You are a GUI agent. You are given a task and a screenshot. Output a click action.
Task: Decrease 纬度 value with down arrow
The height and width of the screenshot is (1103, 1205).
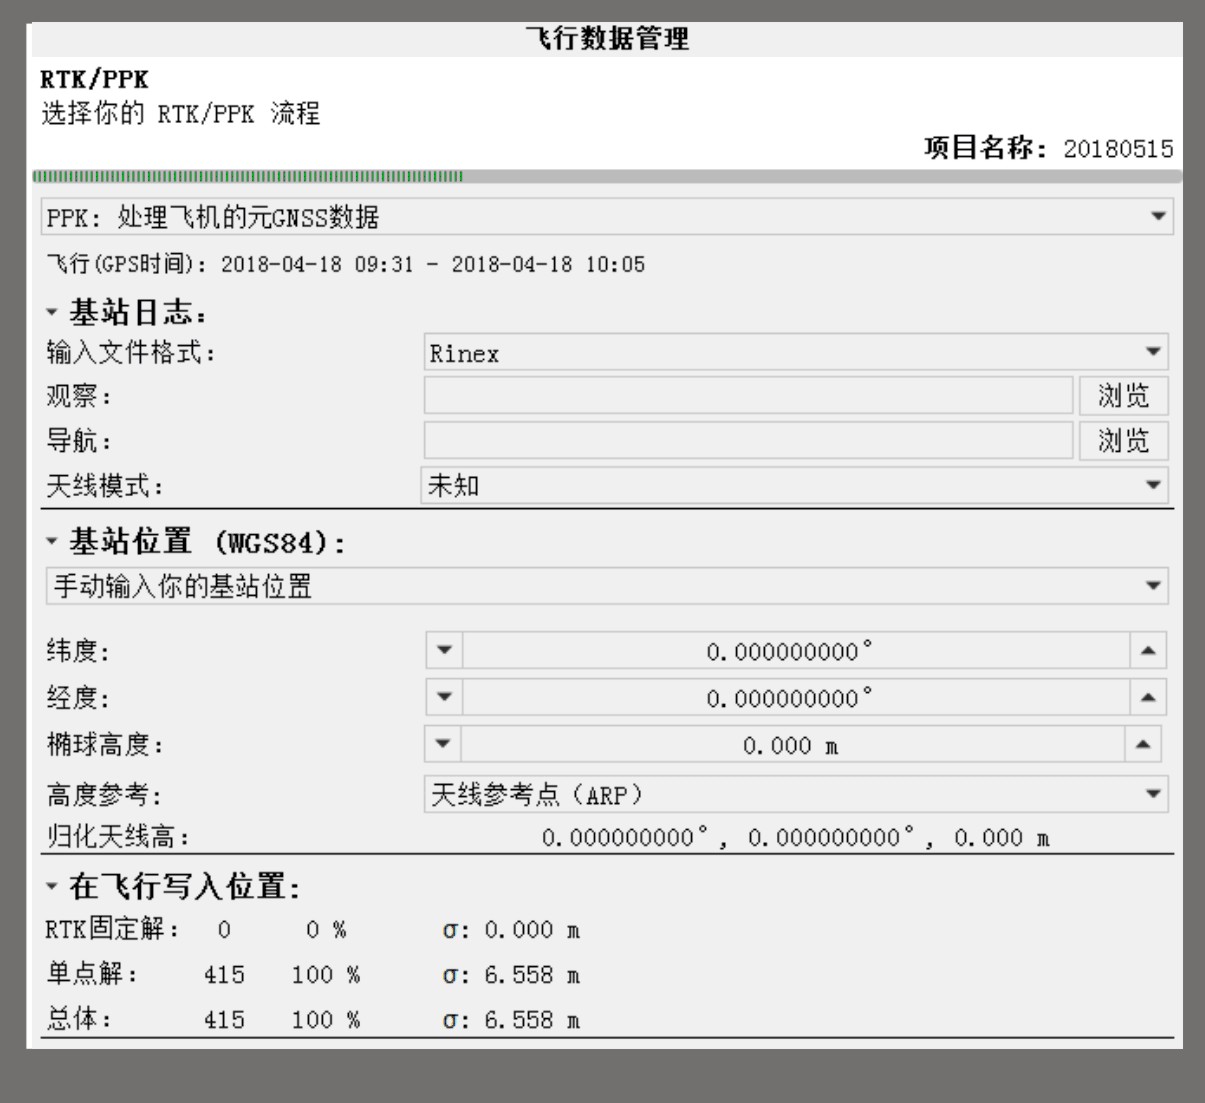(444, 651)
